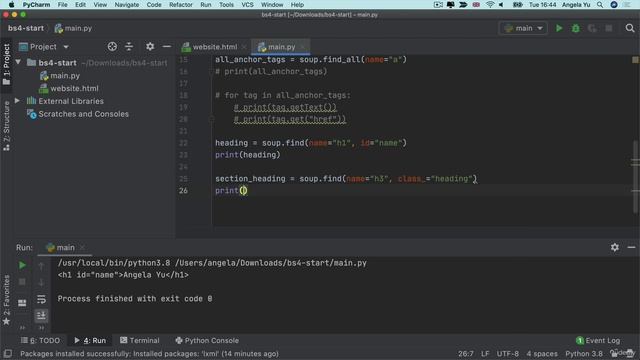Image resolution: width=640 pixels, height=360 pixels.
Task: Open Spotlight search in the macOS menu bar
Action: point(600,5)
